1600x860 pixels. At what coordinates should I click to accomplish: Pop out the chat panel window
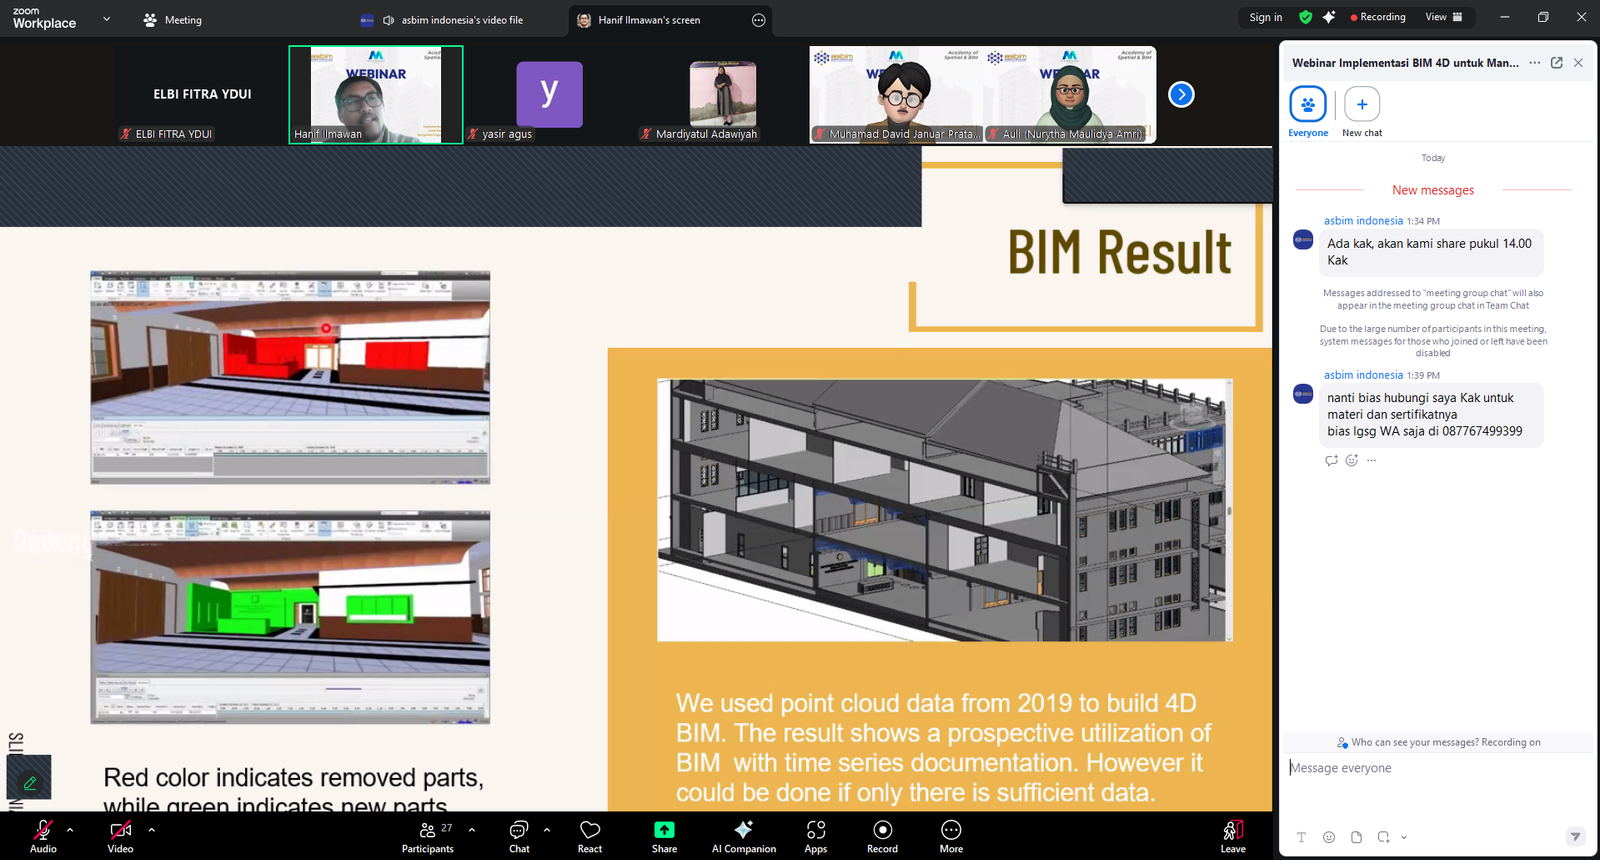[x=1557, y=63]
